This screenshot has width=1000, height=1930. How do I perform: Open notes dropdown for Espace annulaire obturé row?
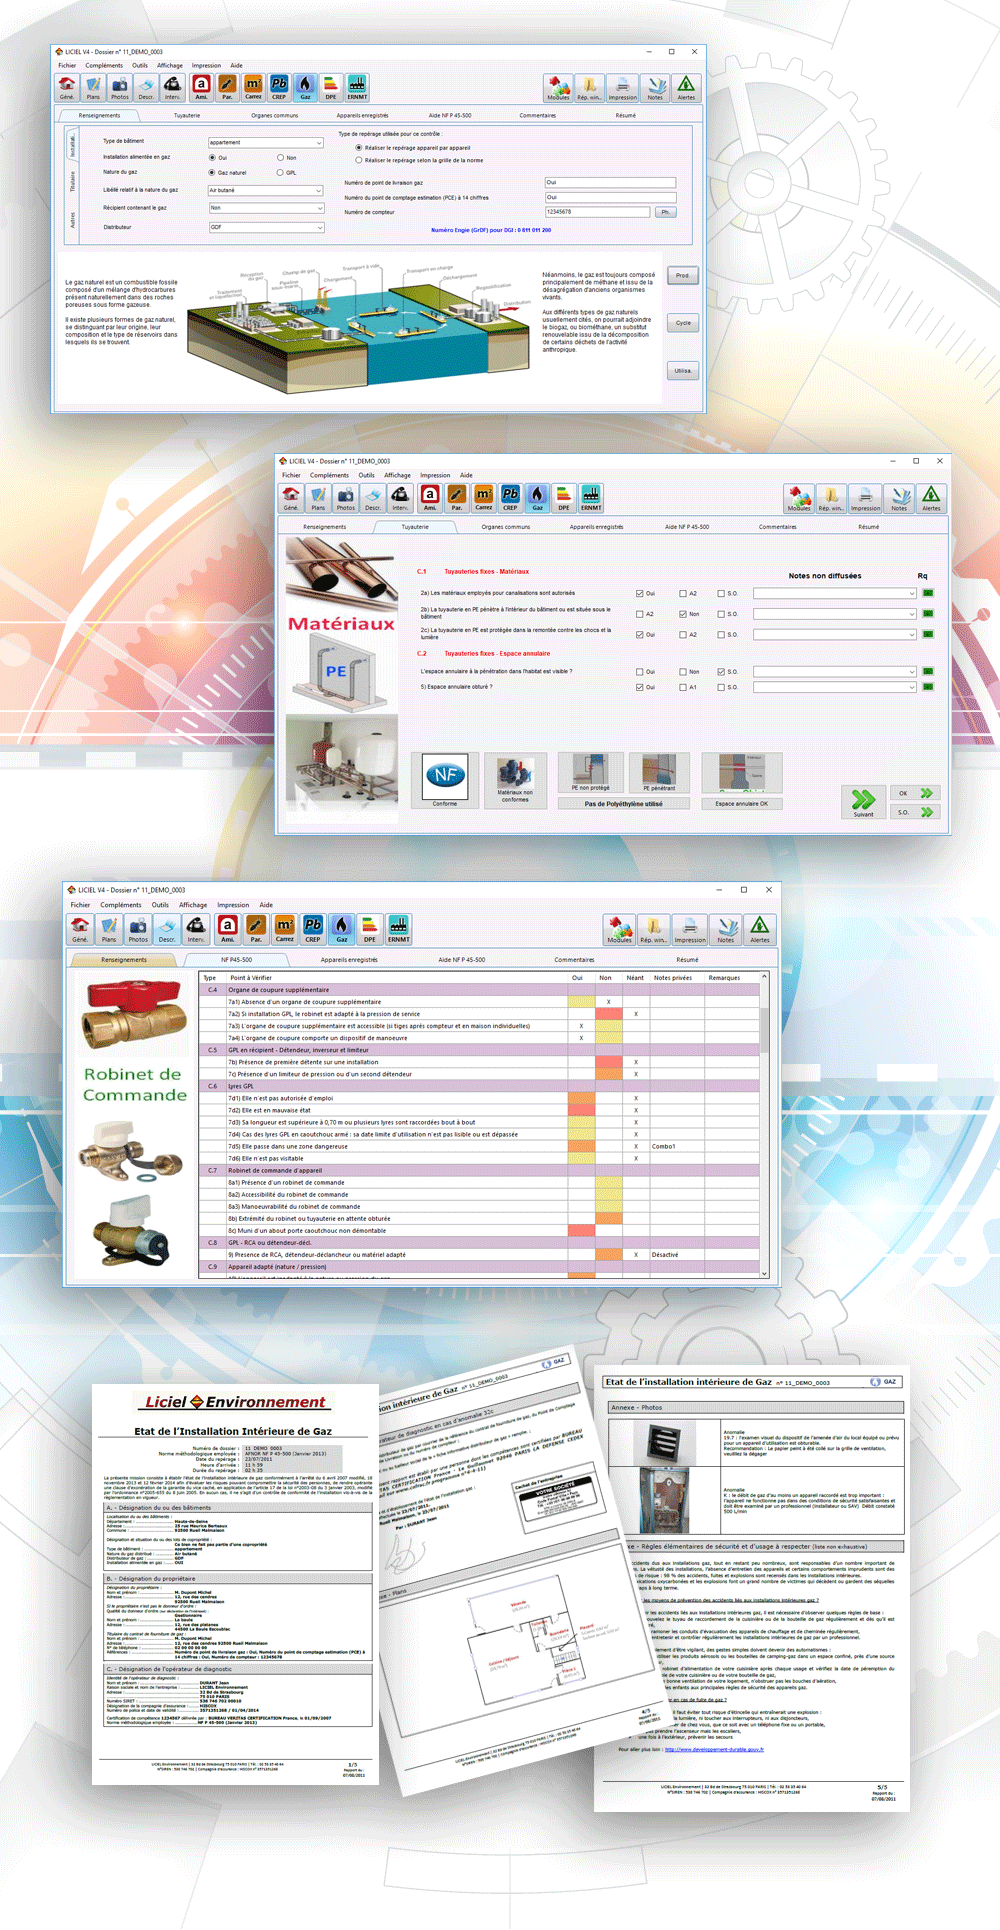point(835,687)
